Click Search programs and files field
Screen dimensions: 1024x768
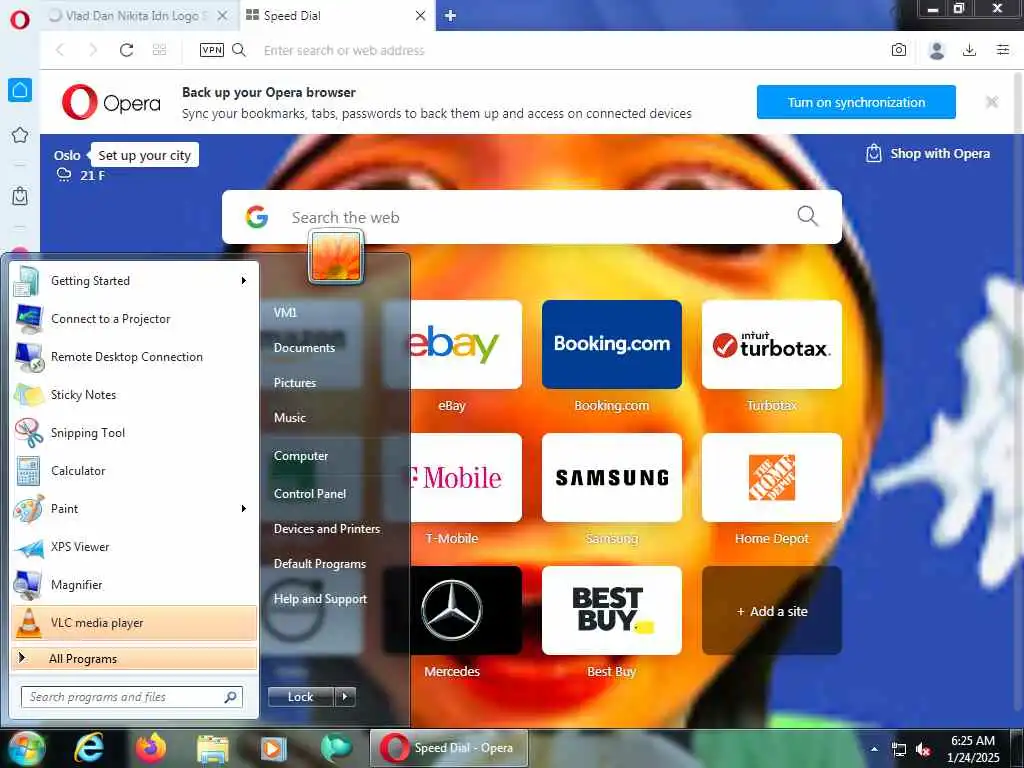pos(131,697)
